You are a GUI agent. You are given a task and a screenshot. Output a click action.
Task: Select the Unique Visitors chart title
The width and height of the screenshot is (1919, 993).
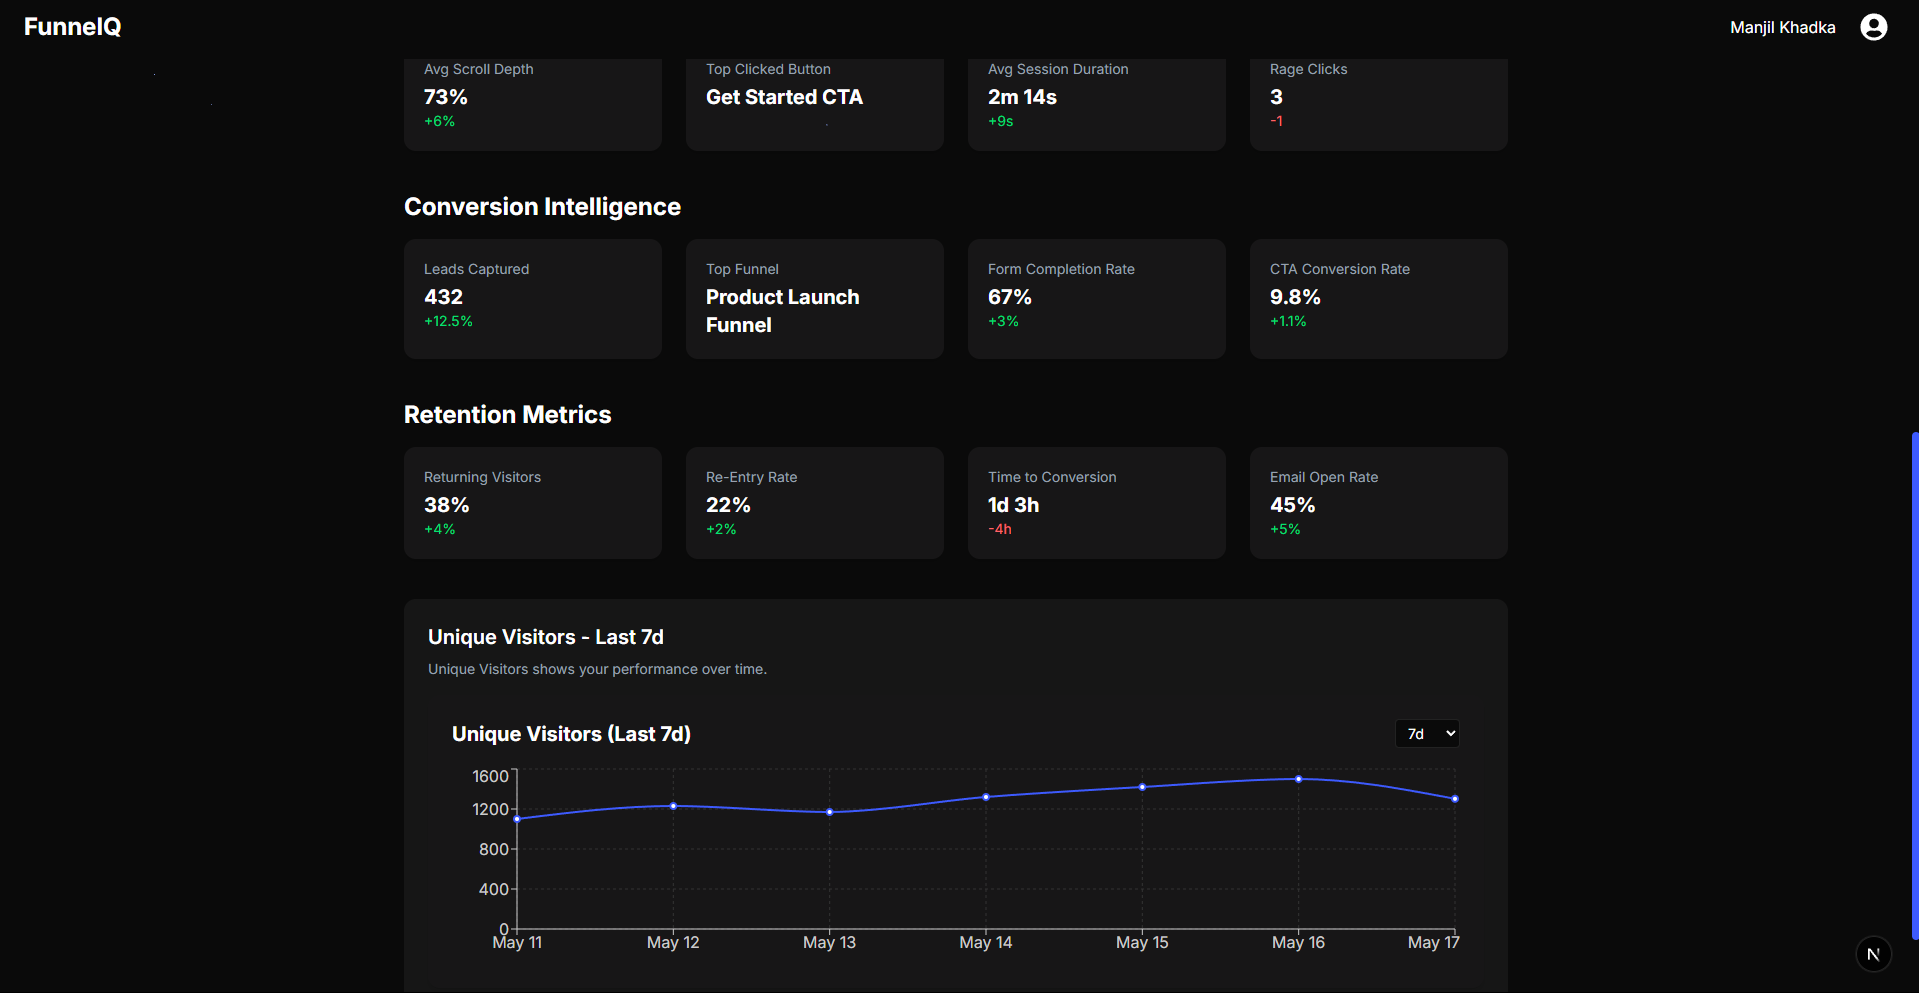pos(571,733)
